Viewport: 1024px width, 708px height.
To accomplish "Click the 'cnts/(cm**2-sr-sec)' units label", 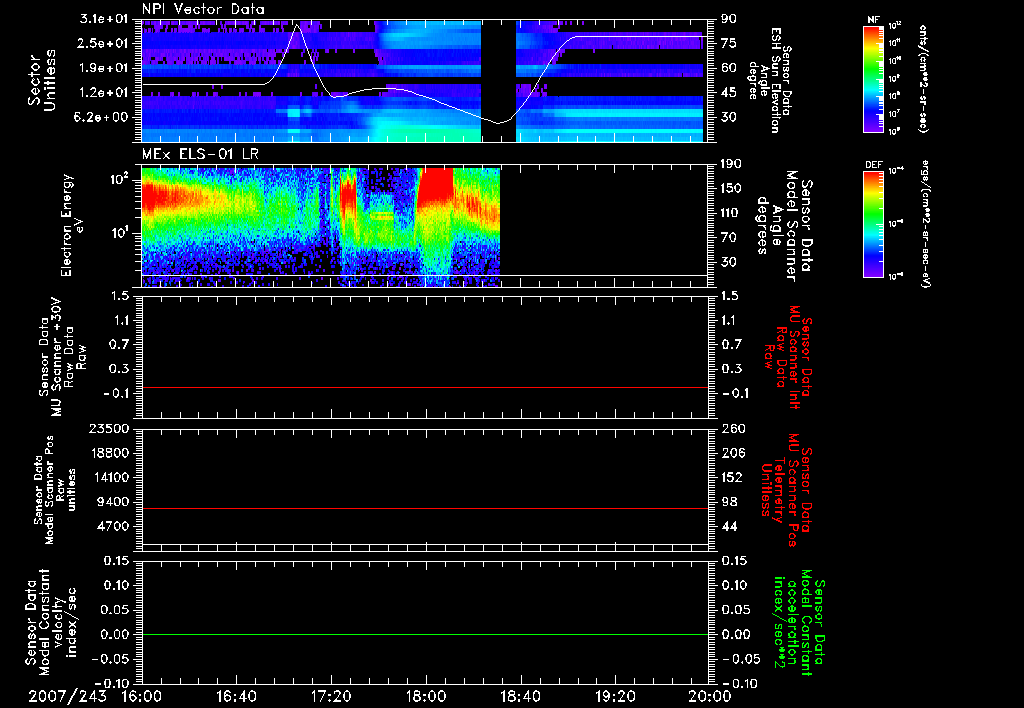I will [923, 78].
